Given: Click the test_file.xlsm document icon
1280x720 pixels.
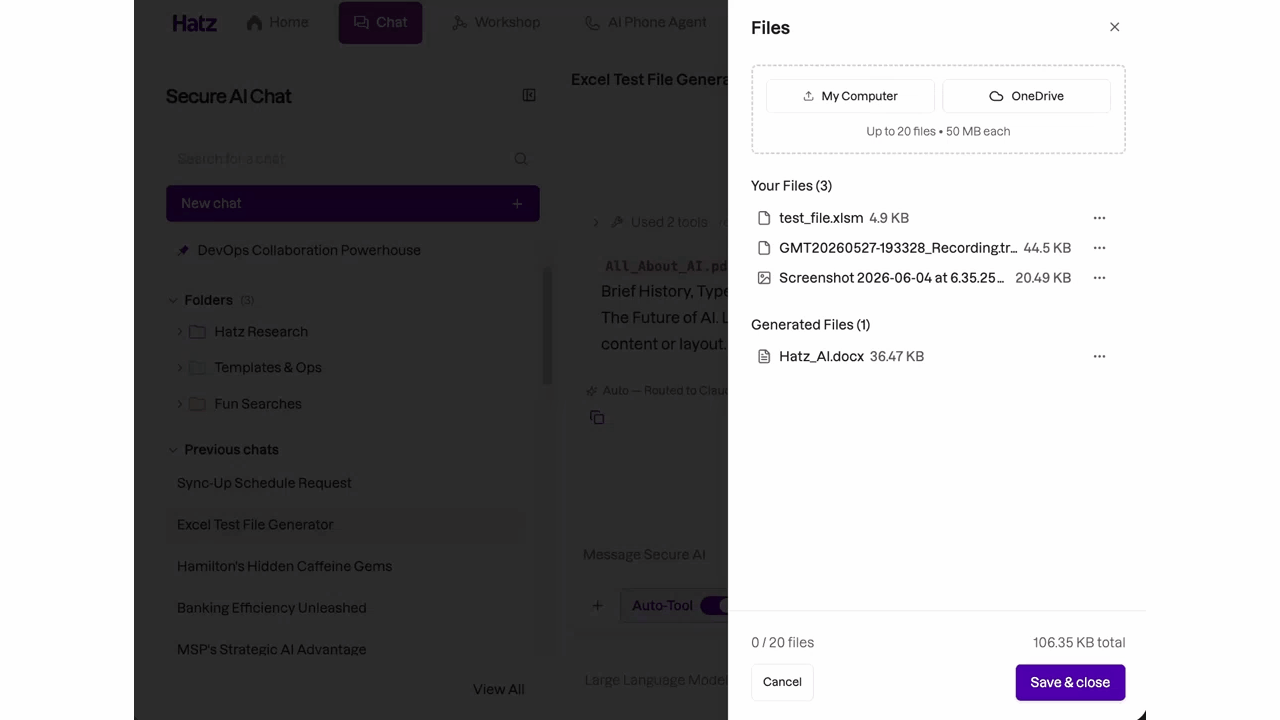Looking at the screenshot, I should coord(764,218).
